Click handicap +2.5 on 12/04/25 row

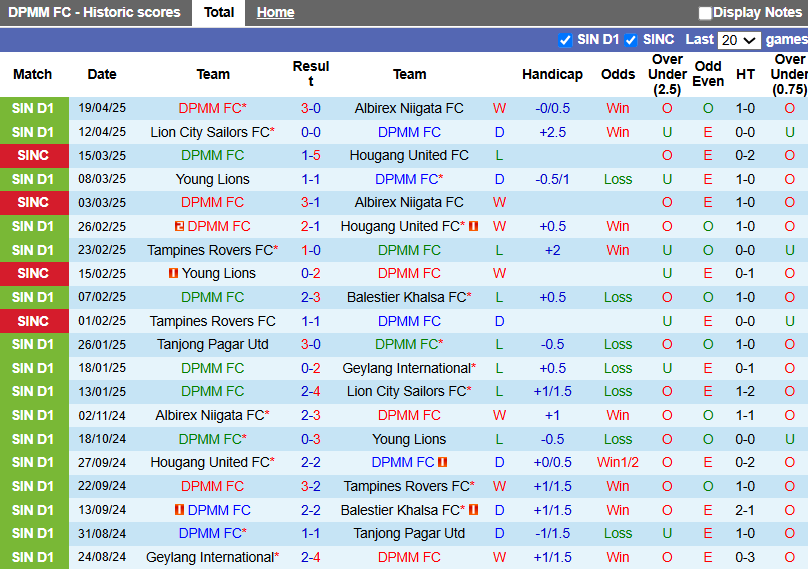(552, 132)
